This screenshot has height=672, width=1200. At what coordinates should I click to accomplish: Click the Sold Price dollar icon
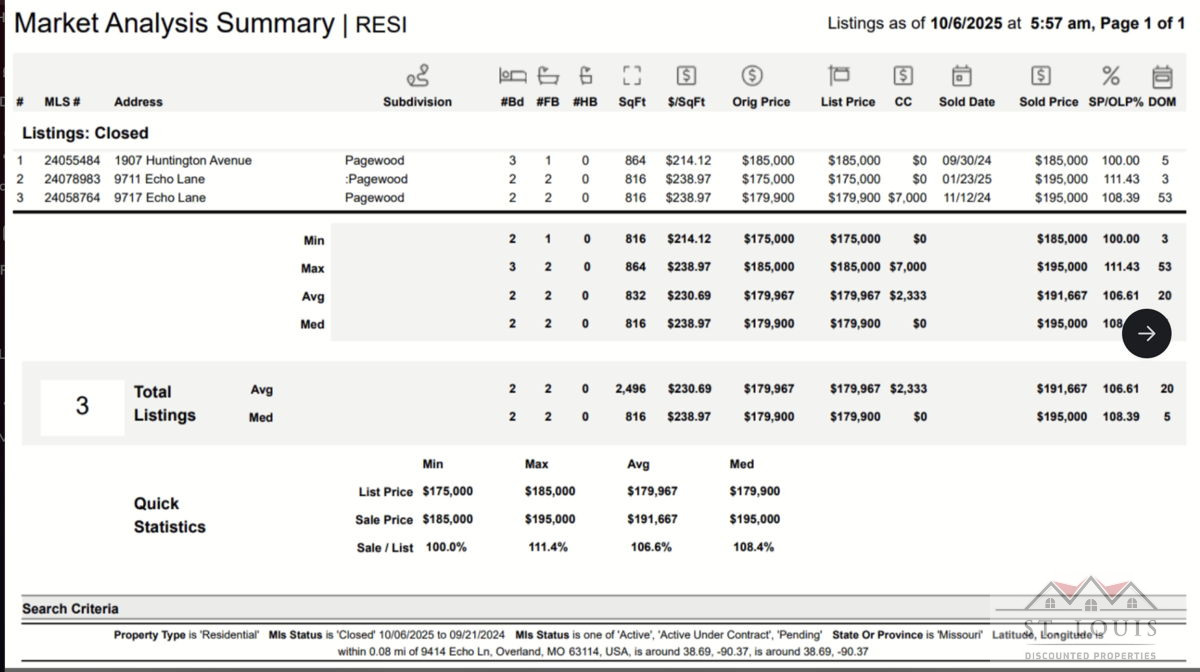pyautogui.click(x=1041, y=76)
